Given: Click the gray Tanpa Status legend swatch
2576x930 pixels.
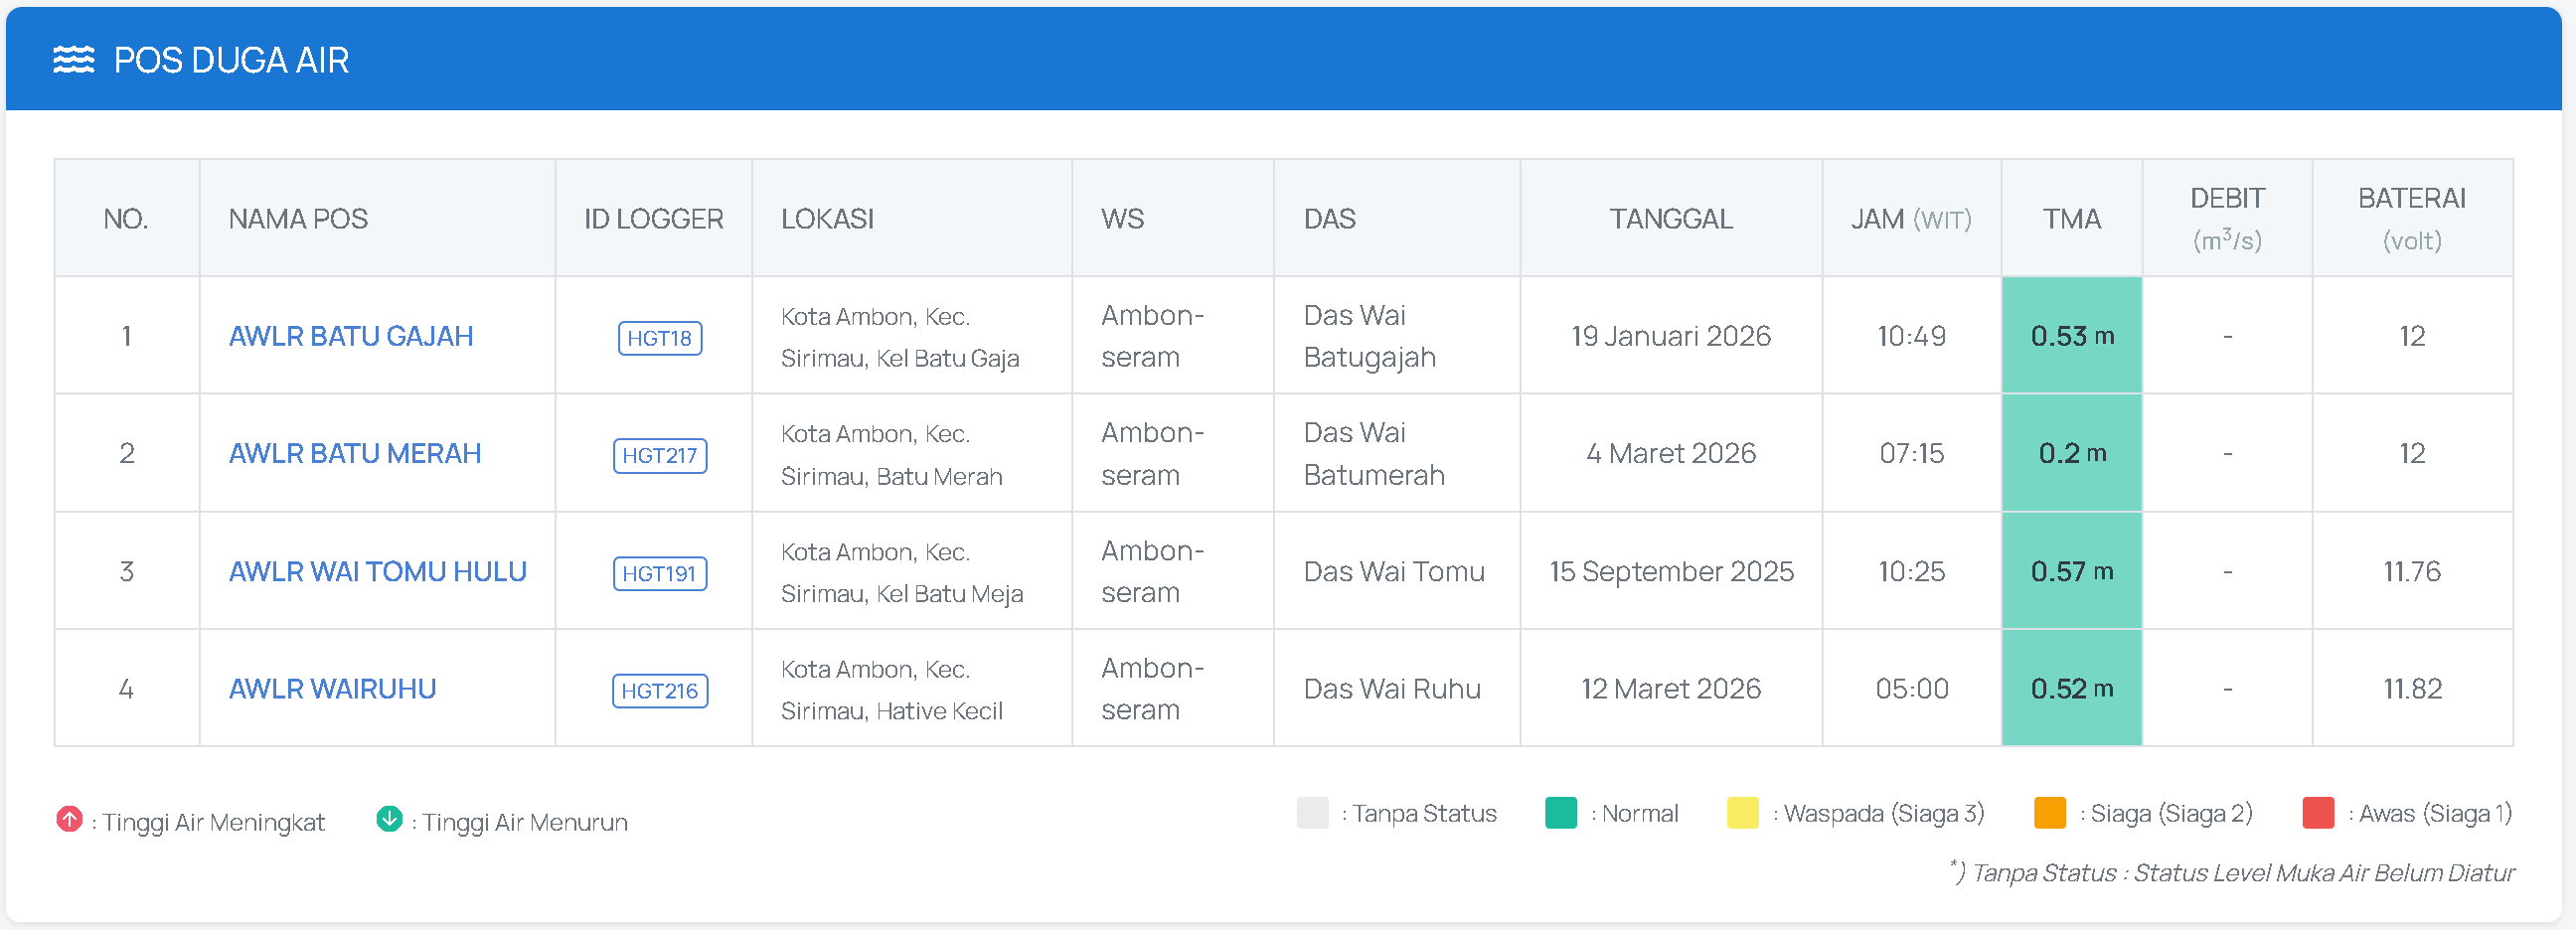Looking at the screenshot, I should pos(1312,813).
